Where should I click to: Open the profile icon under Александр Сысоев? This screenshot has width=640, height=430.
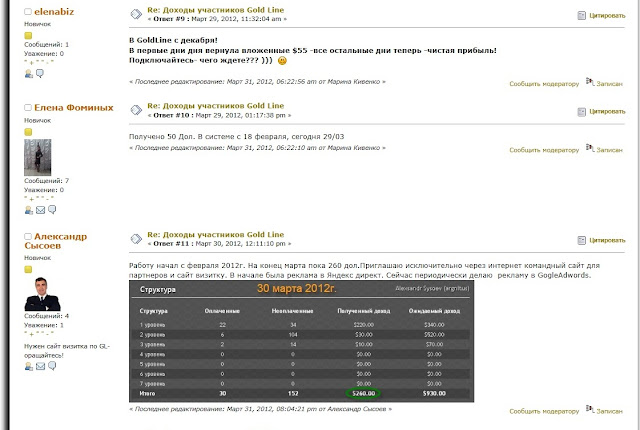point(29,366)
